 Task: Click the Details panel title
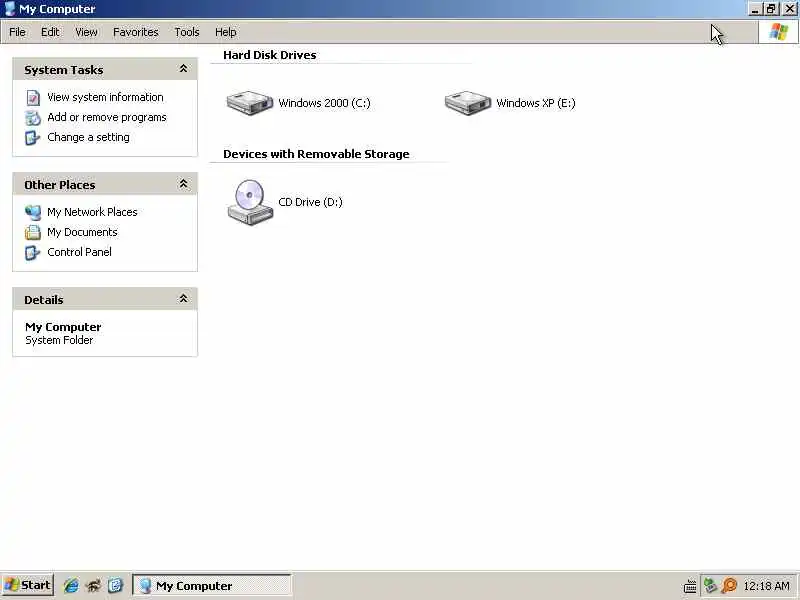coord(44,299)
